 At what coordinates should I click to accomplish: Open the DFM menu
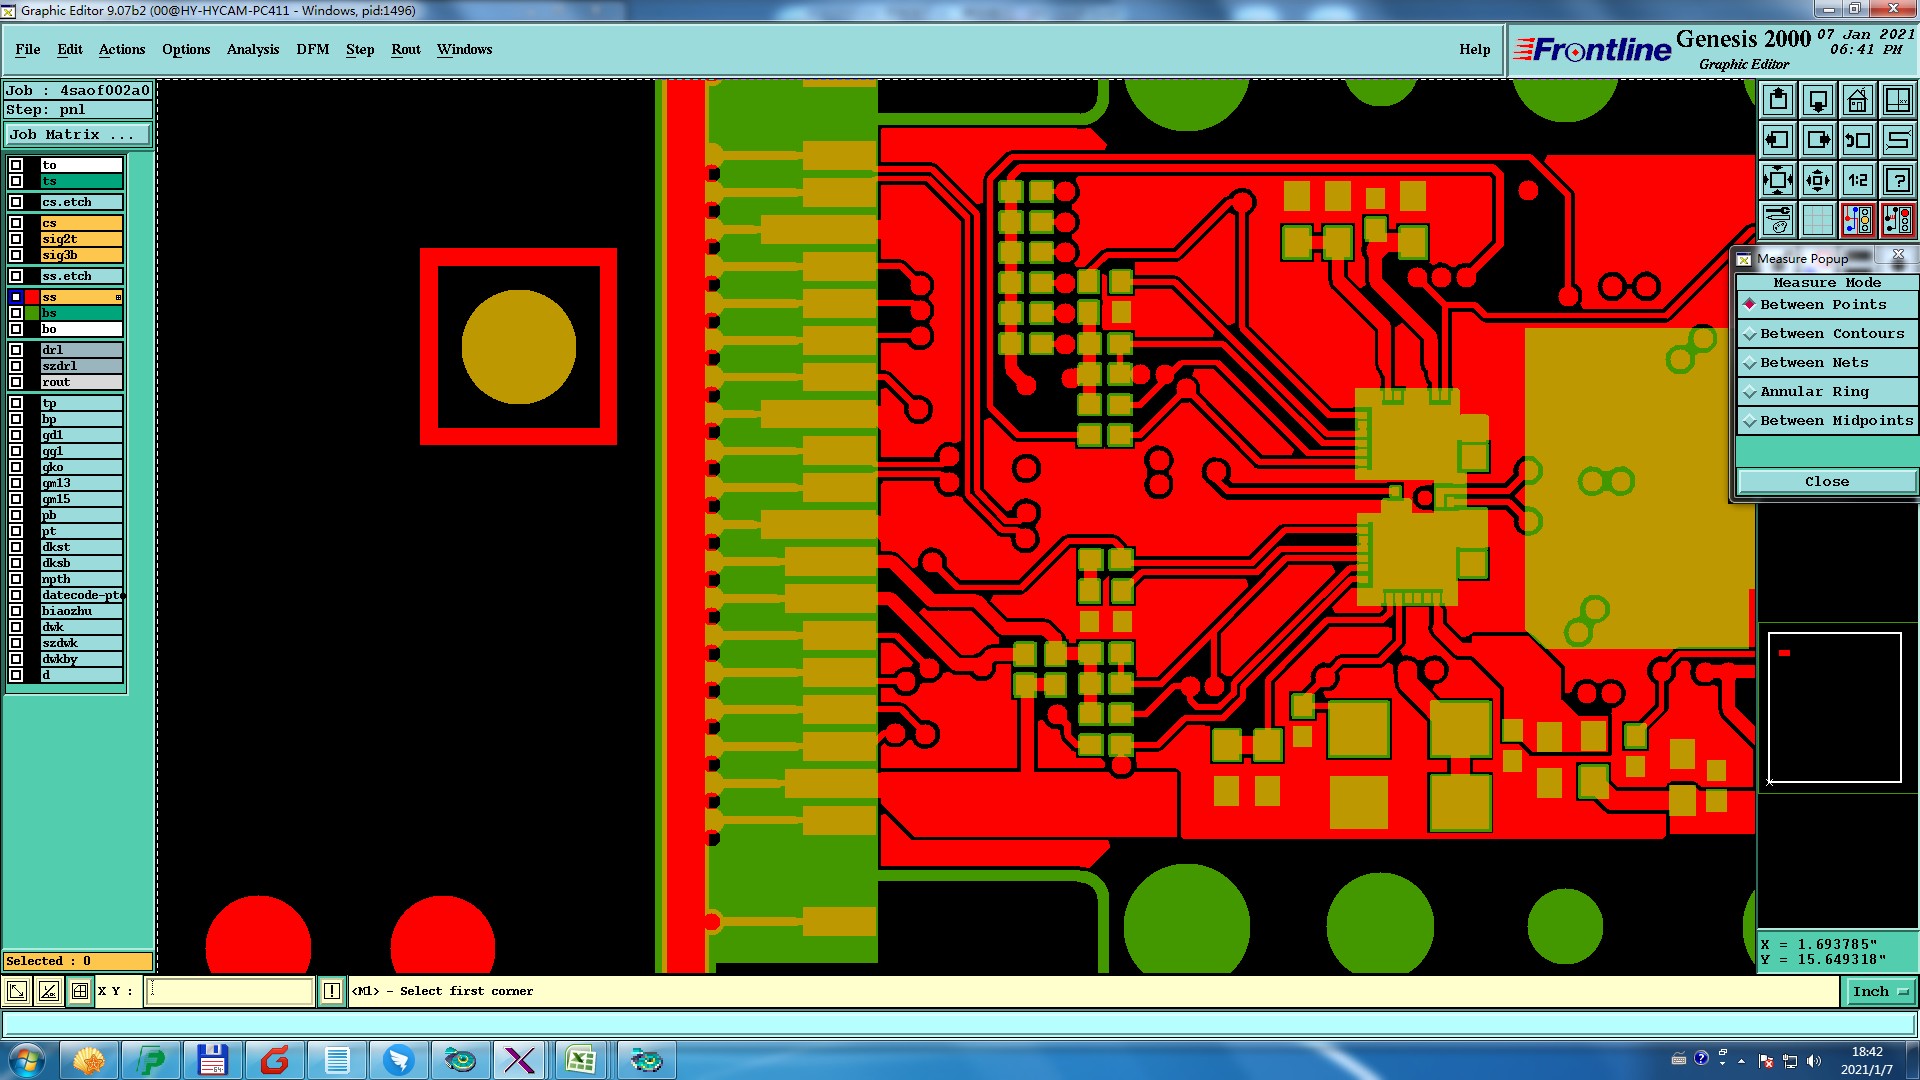[312, 49]
